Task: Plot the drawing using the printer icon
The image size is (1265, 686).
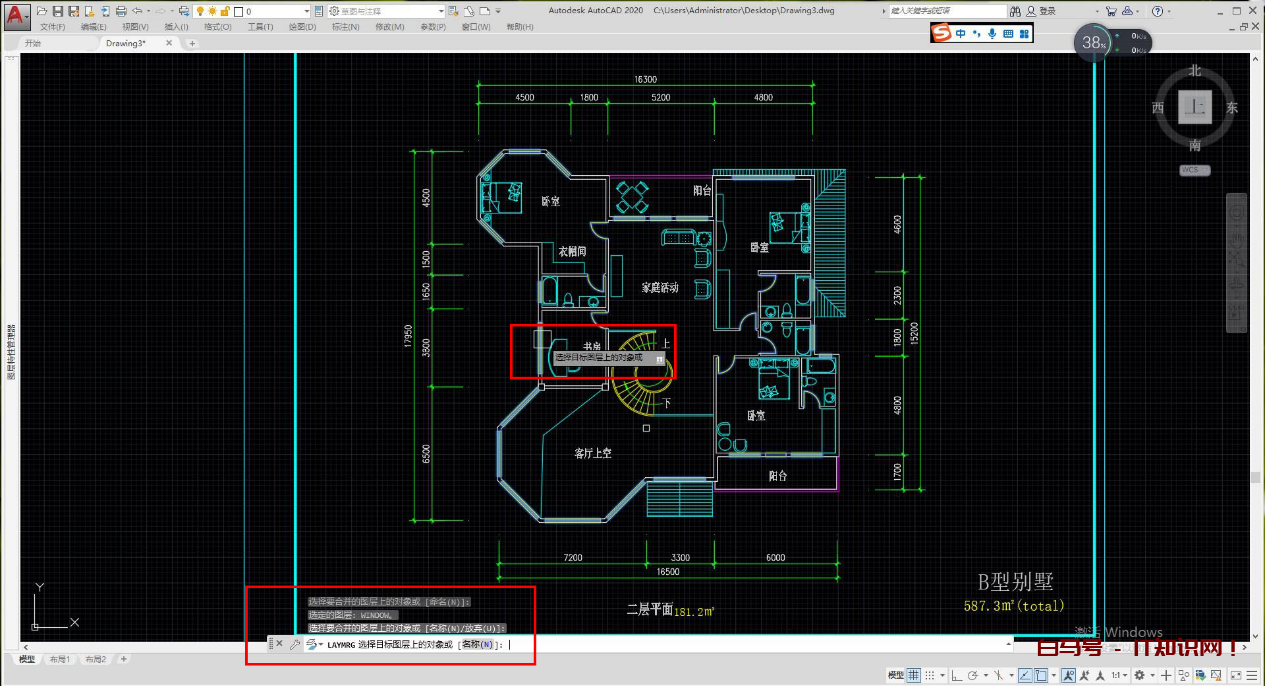Action: coord(120,10)
